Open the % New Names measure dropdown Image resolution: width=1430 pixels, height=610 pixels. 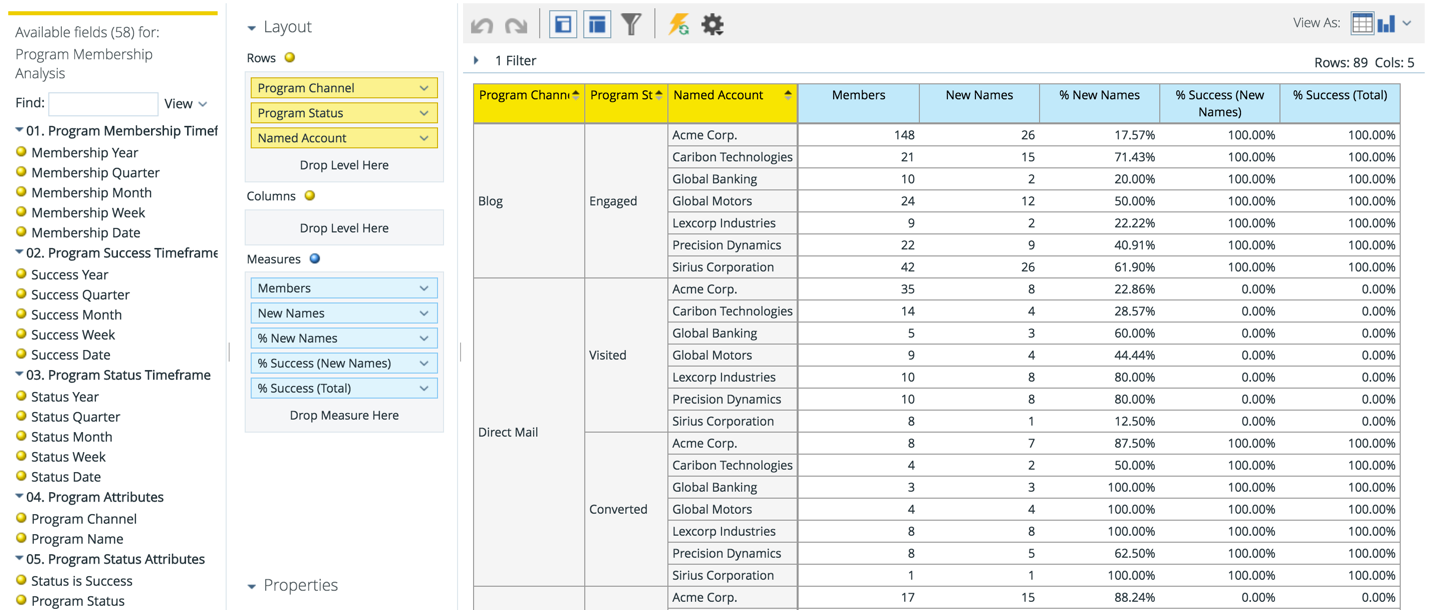click(424, 338)
